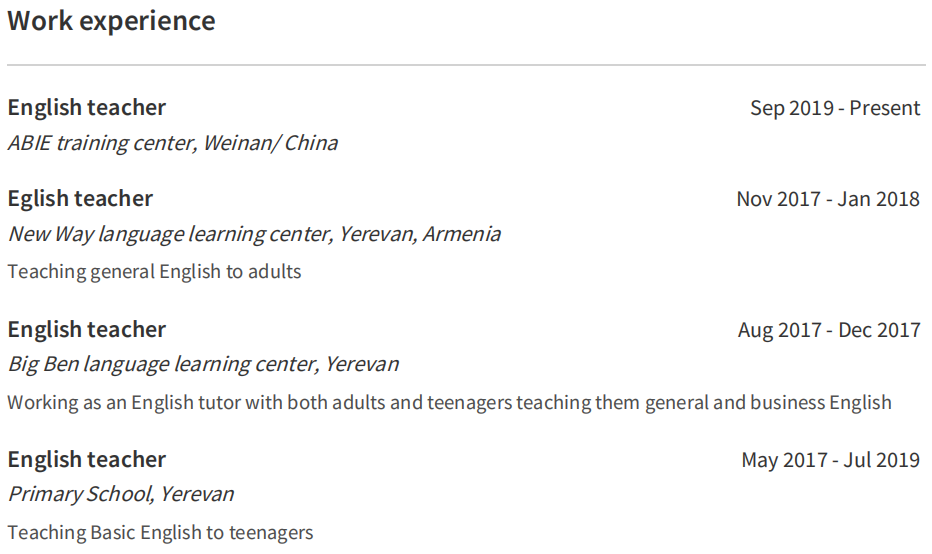Click the Nov 2017 - Jan 2018 date range
932x554 pixels.
click(828, 199)
